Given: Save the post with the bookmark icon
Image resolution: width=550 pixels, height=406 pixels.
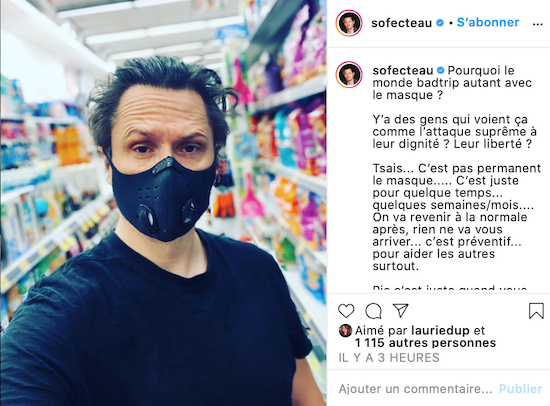Looking at the screenshot, I should [x=536, y=311].
